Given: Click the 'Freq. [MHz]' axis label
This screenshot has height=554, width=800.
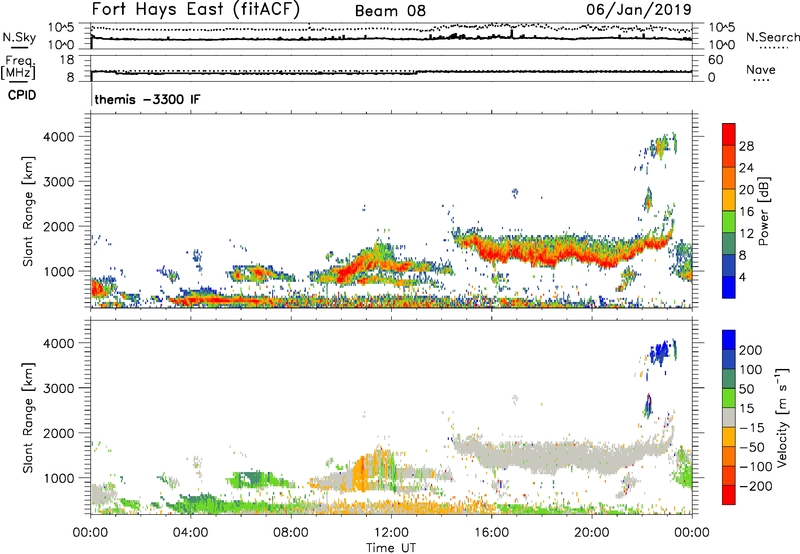Looking at the screenshot, I should pos(18,67).
